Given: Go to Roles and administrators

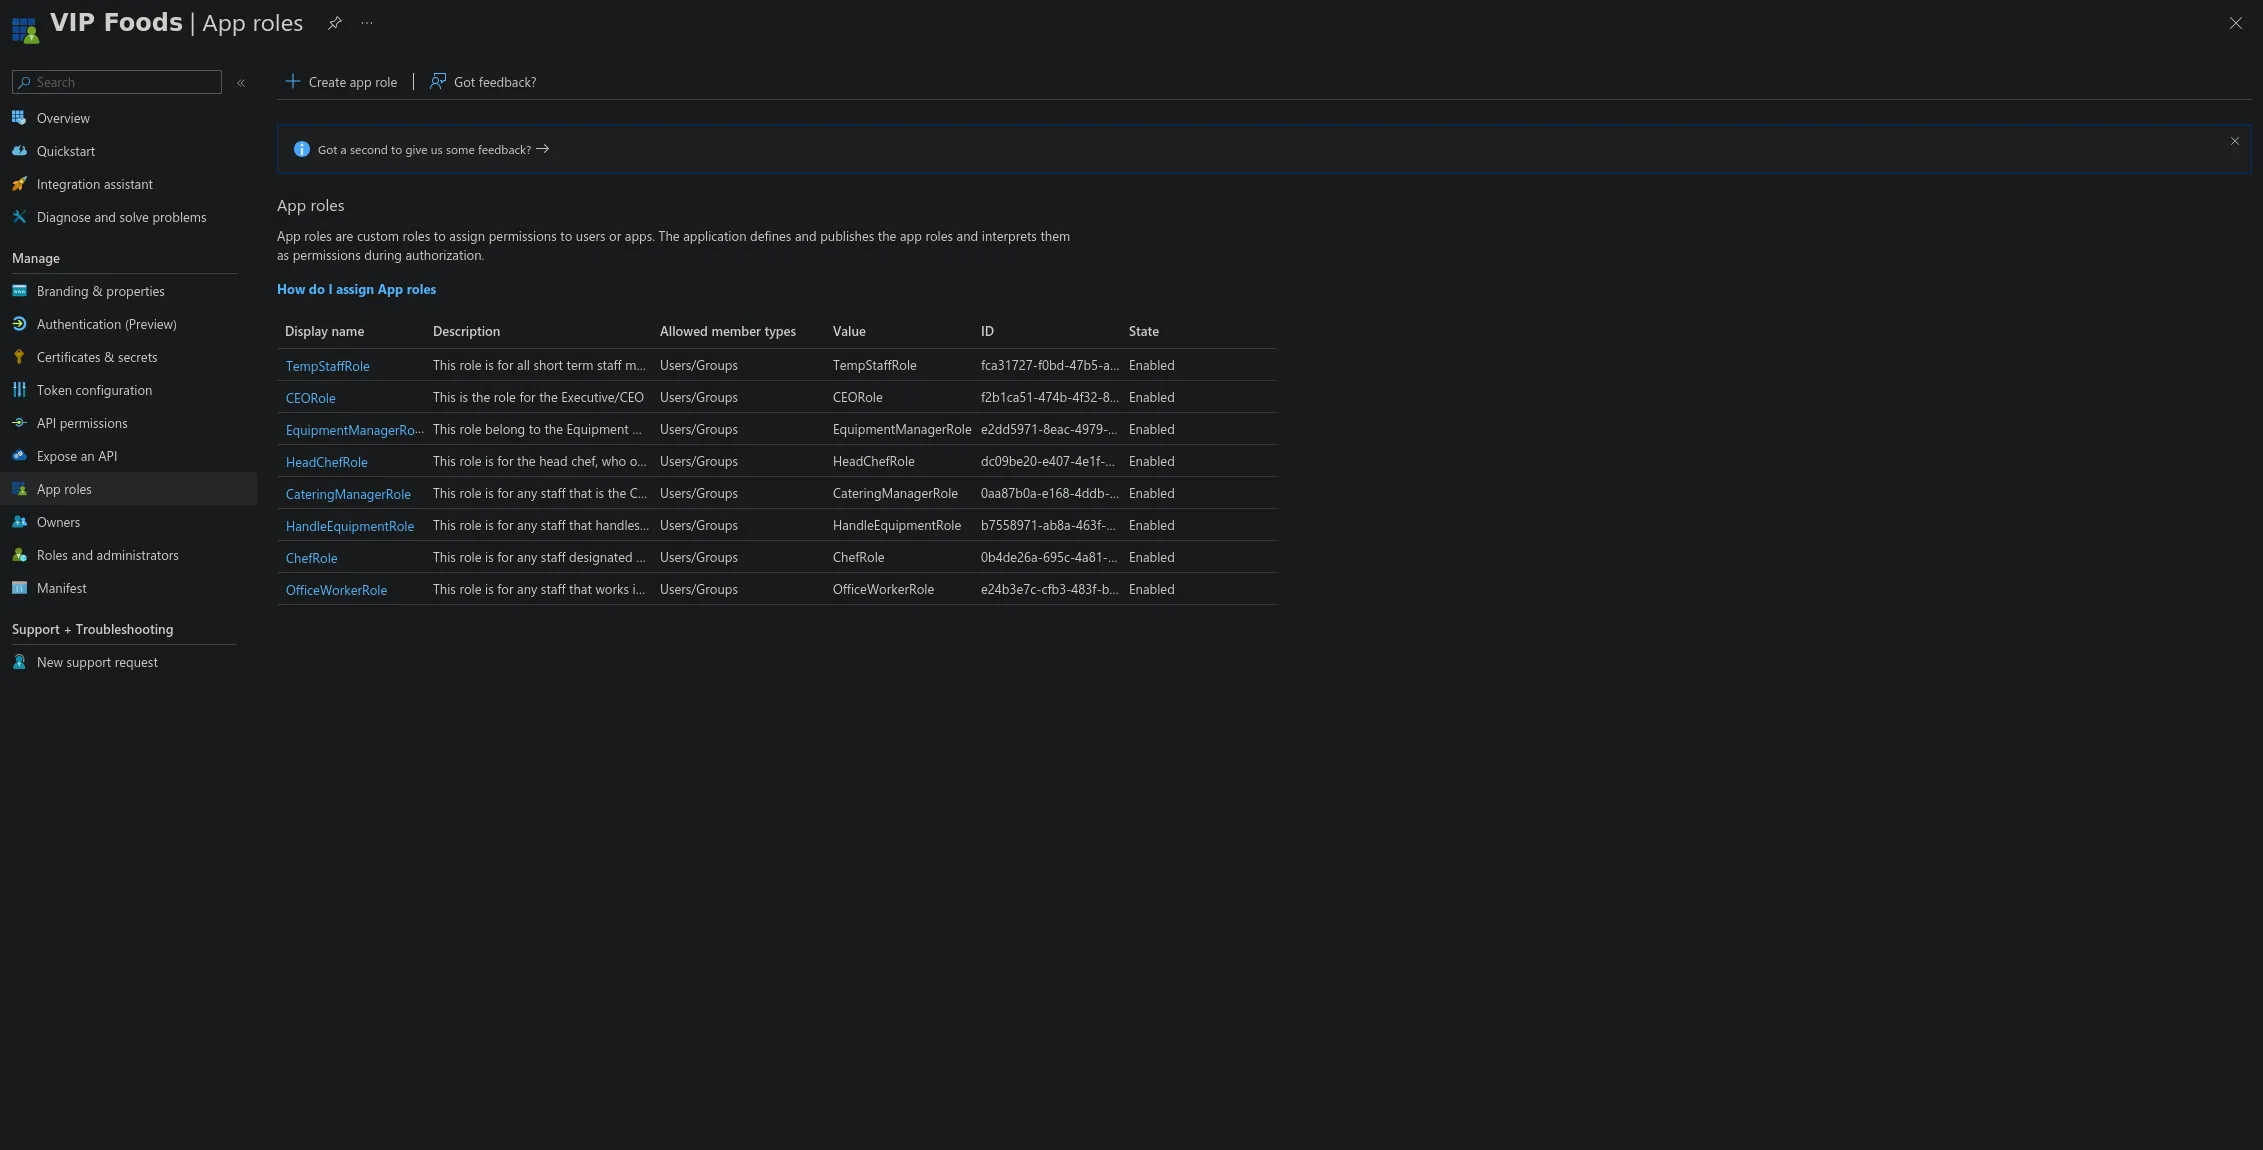Looking at the screenshot, I should 108,555.
